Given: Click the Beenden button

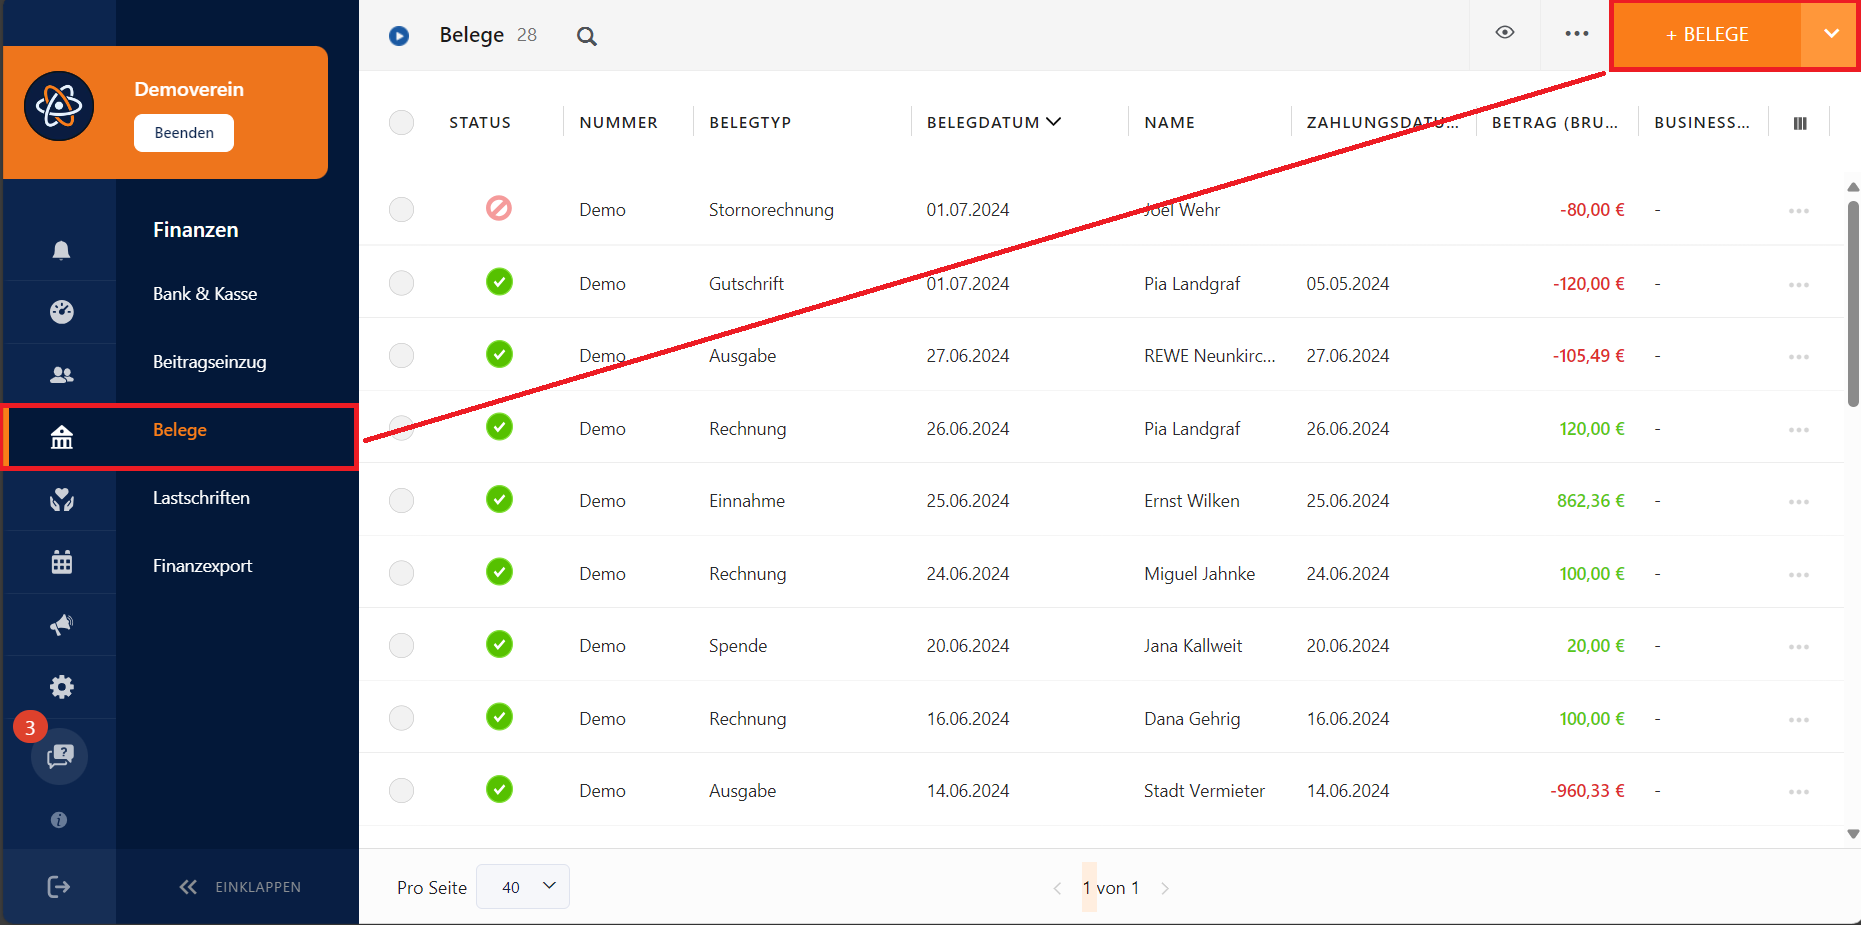Looking at the screenshot, I should (x=184, y=133).
